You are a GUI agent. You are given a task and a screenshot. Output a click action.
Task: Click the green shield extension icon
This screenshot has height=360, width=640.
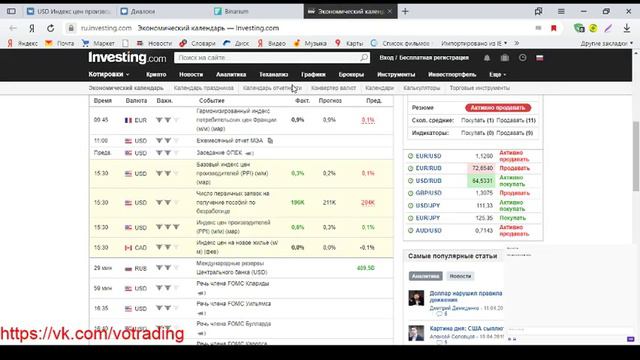(x=579, y=28)
